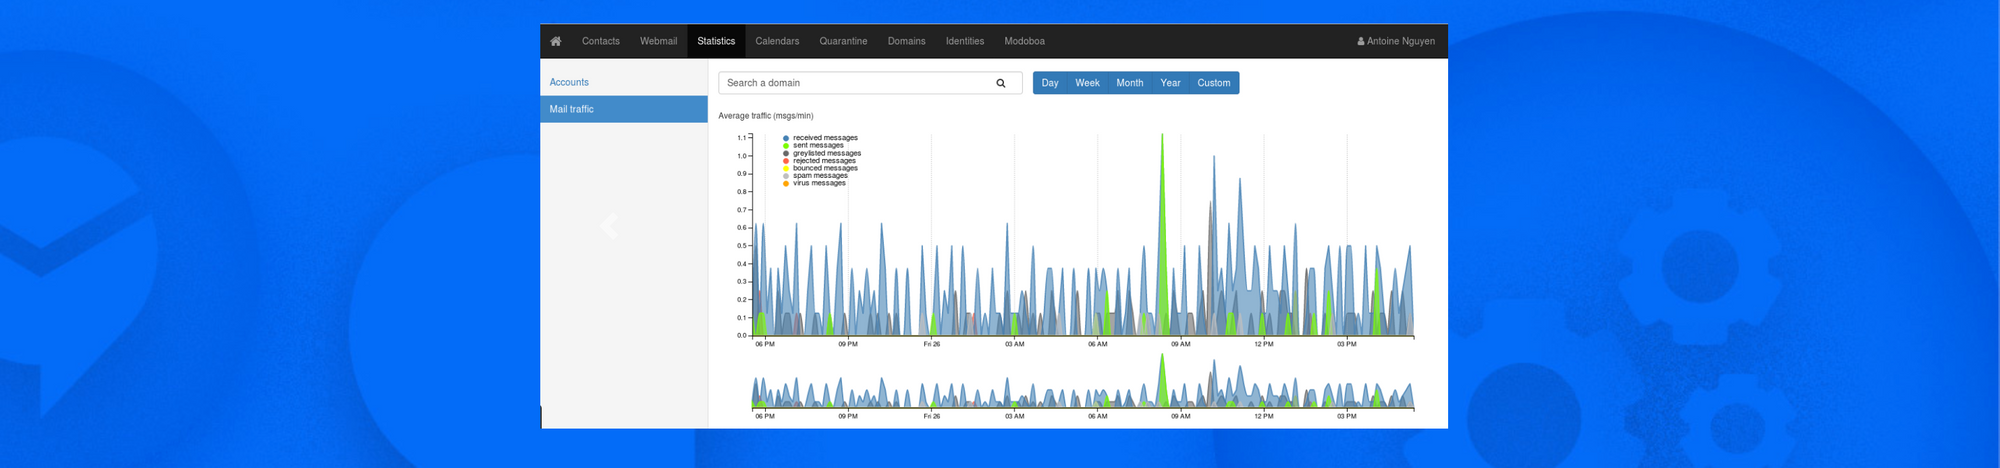Viewport: 2000px width, 468px height.
Task: Click the green sent messages legend dot
Action: click(786, 146)
